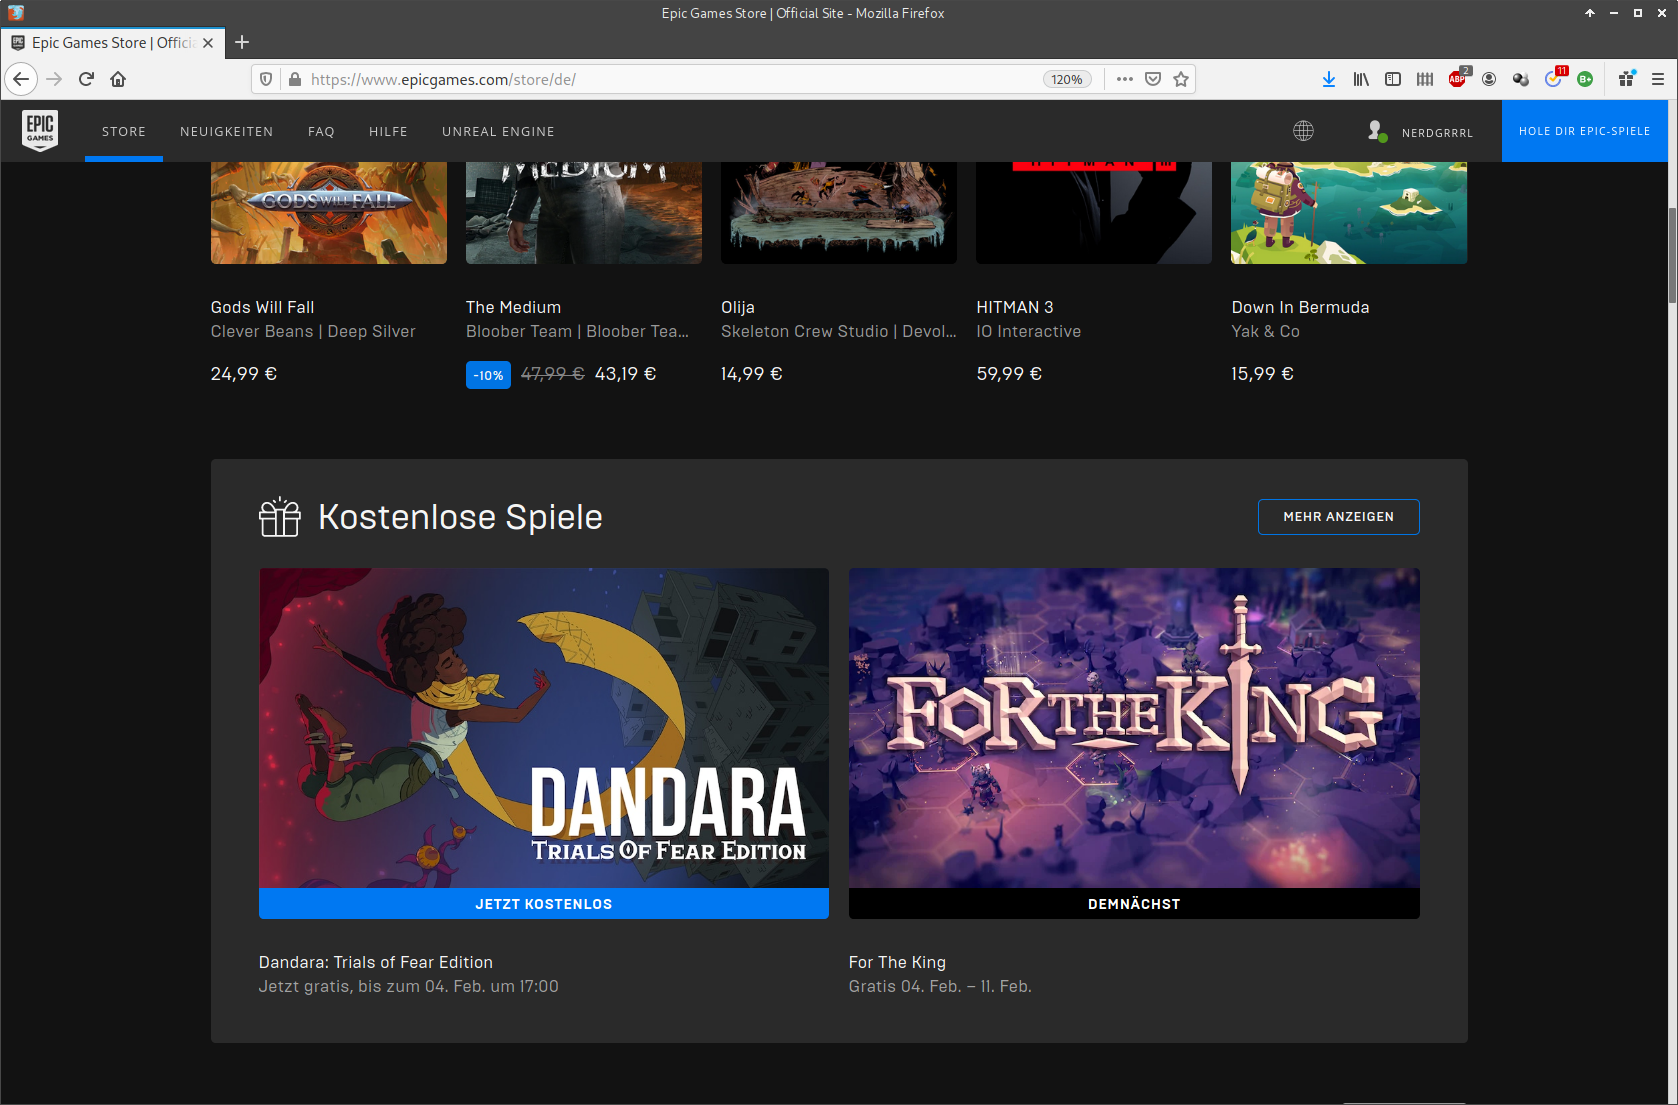Click the browser forward arrow
Image resolution: width=1678 pixels, height=1105 pixels.
coord(54,79)
